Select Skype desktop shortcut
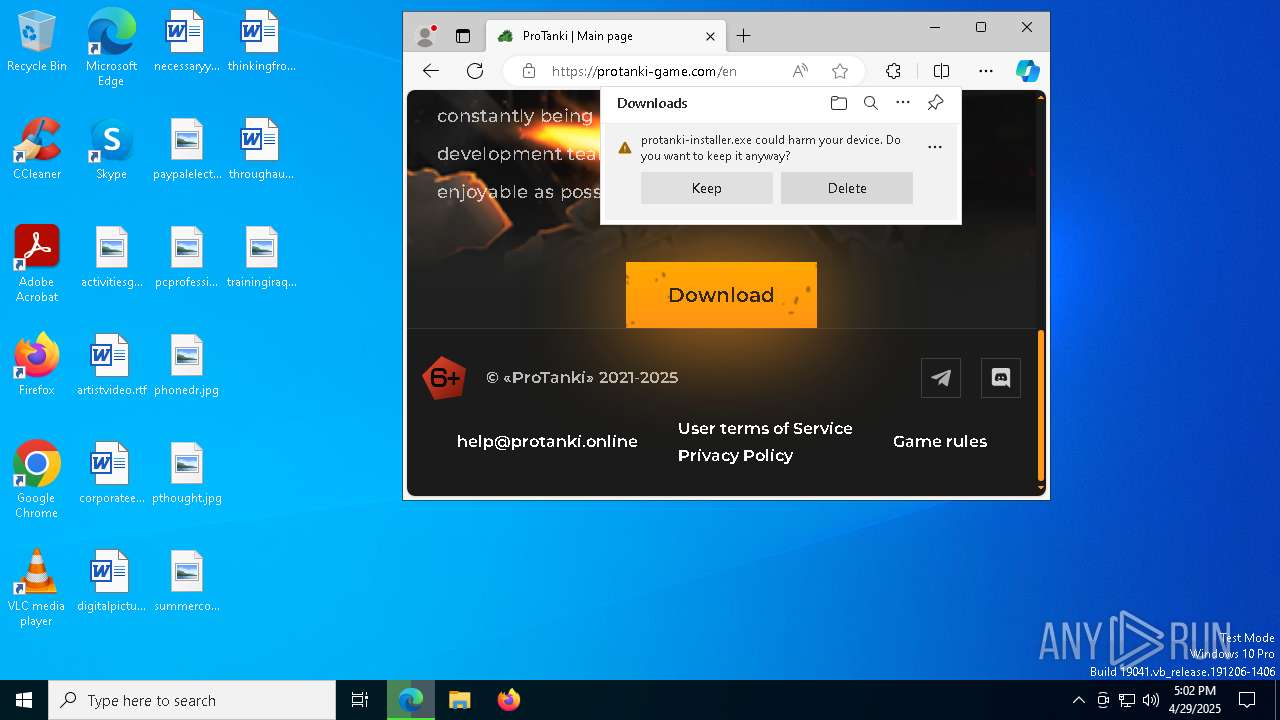 click(111, 149)
